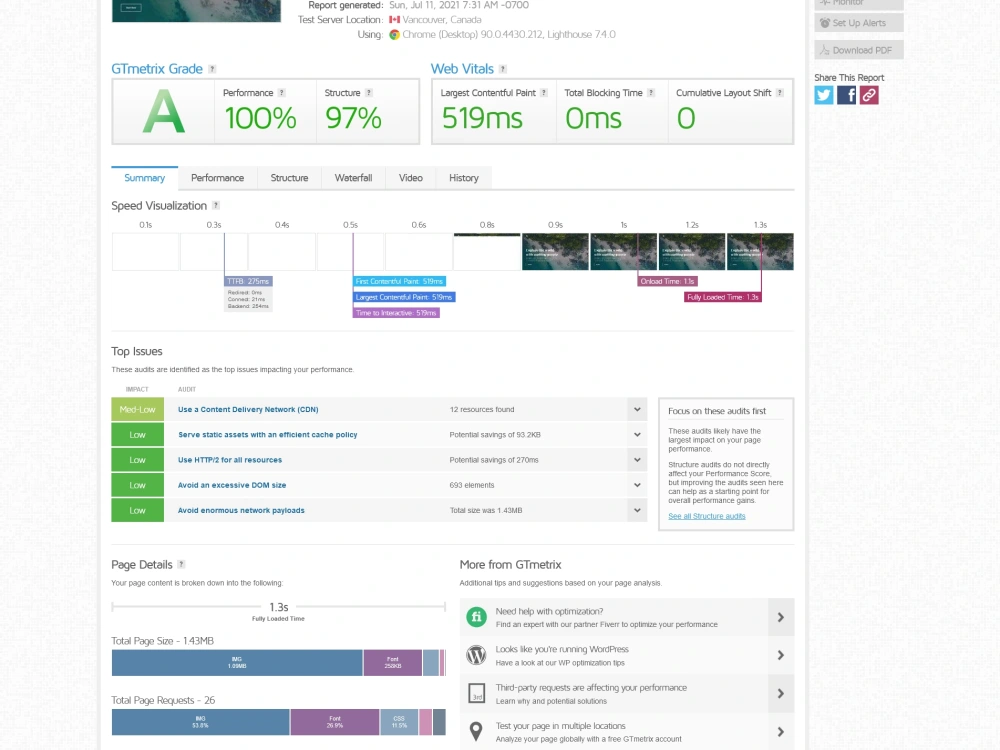This screenshot has height=750, width=1000.
Task: Open Performance score help icon
Action: click(281, 92)
